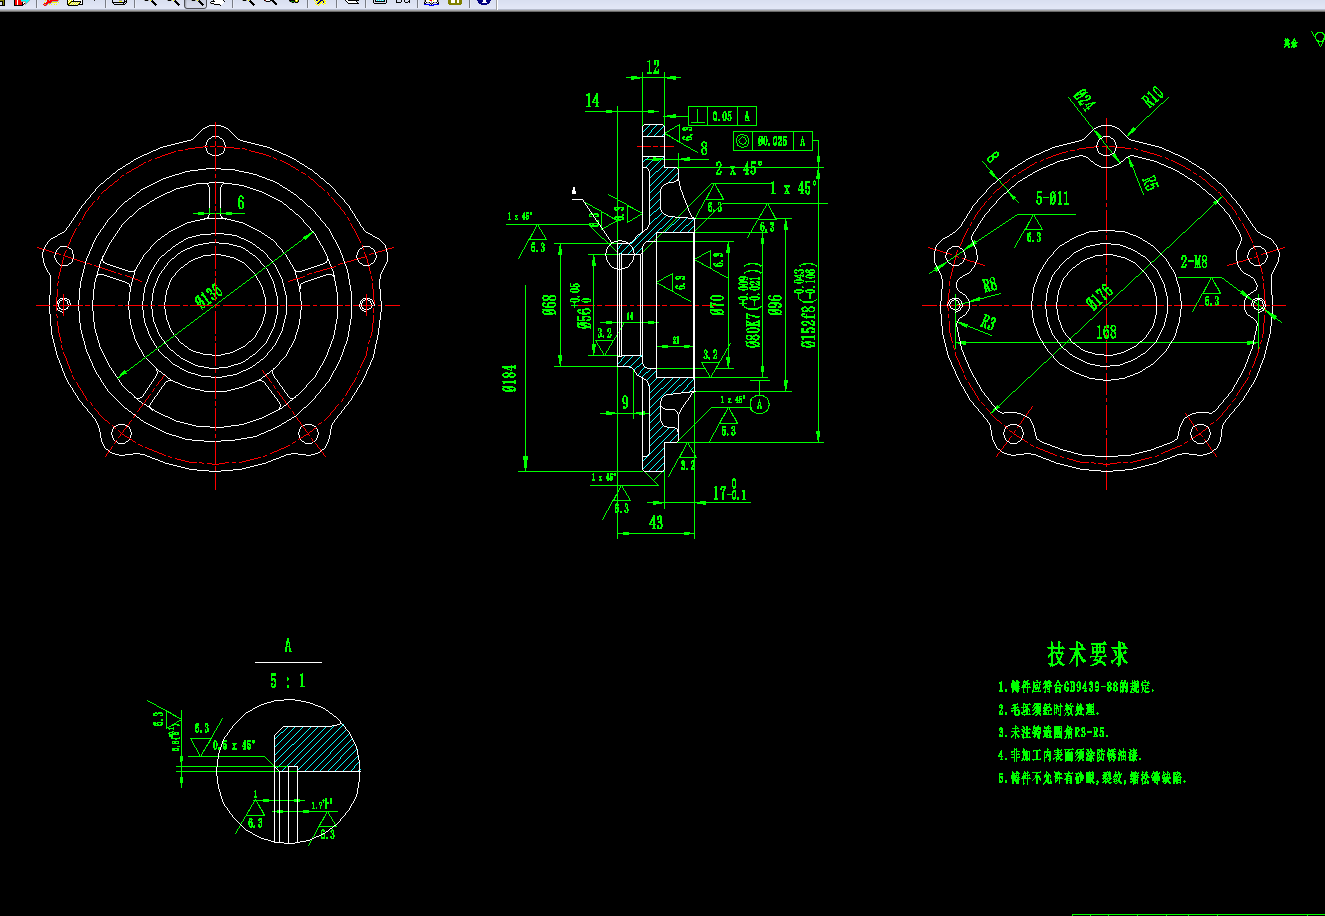Click the R3 radius label
This screenshot has height=916, width=1325.
988,322
